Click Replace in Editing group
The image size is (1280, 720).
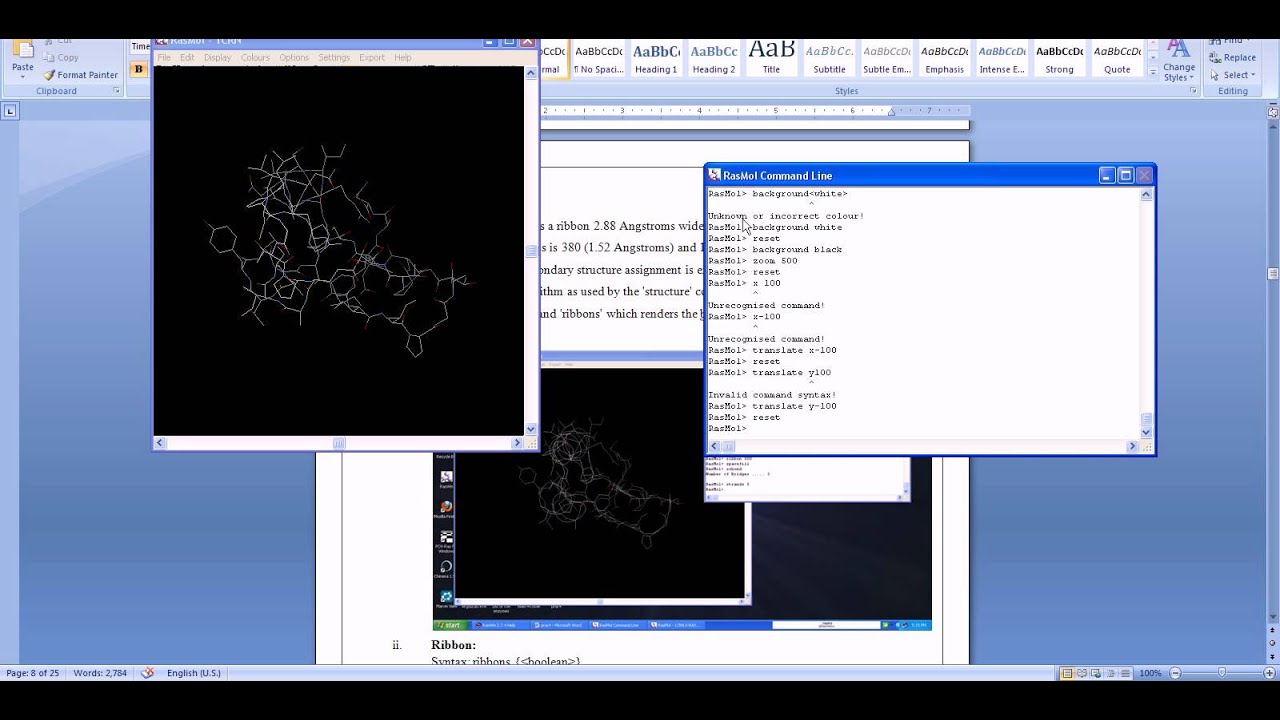pos(1231,57)
